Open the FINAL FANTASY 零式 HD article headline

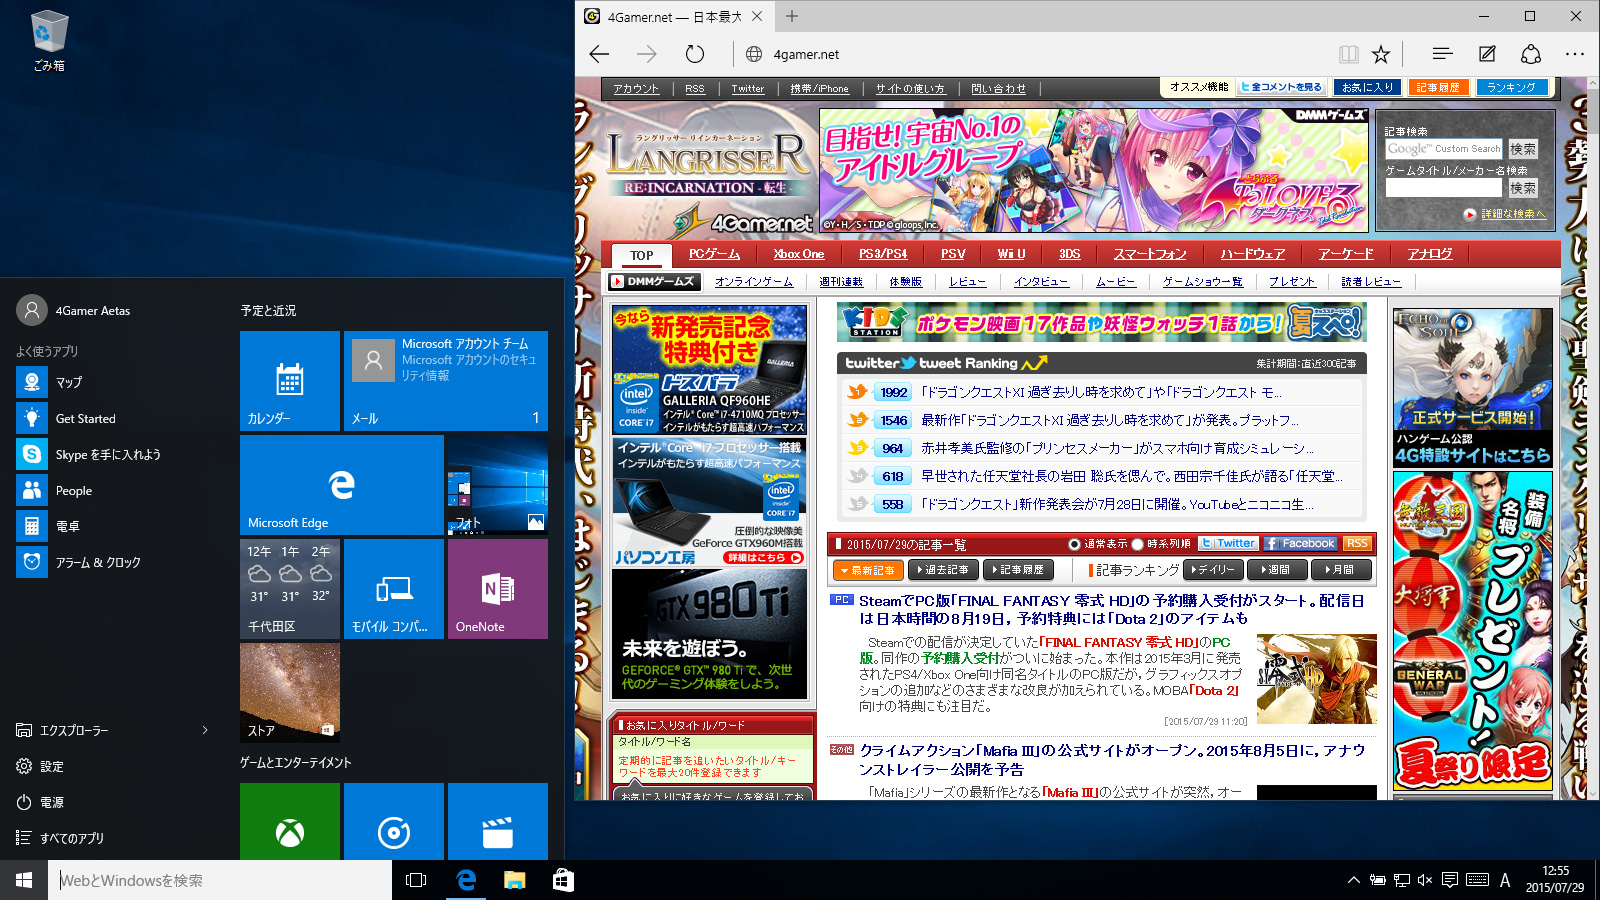[1112, 609]
